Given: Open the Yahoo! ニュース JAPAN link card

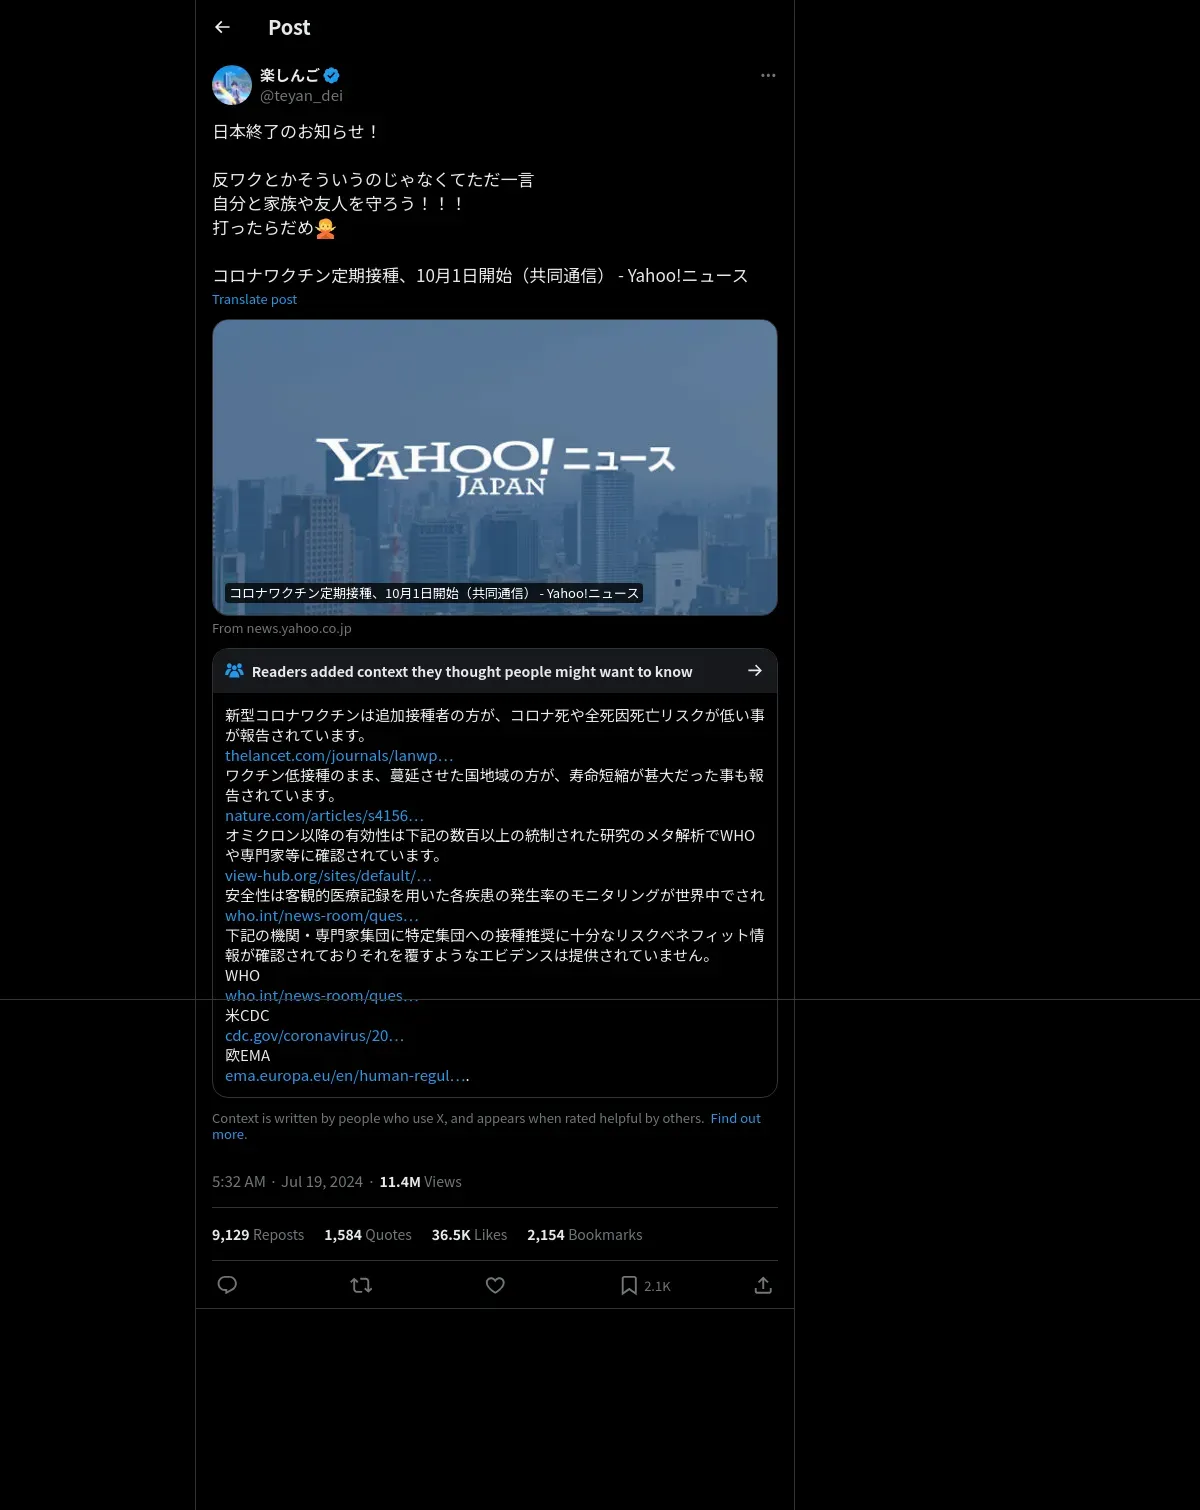Looking at the screenshot, I should (495, 467).
